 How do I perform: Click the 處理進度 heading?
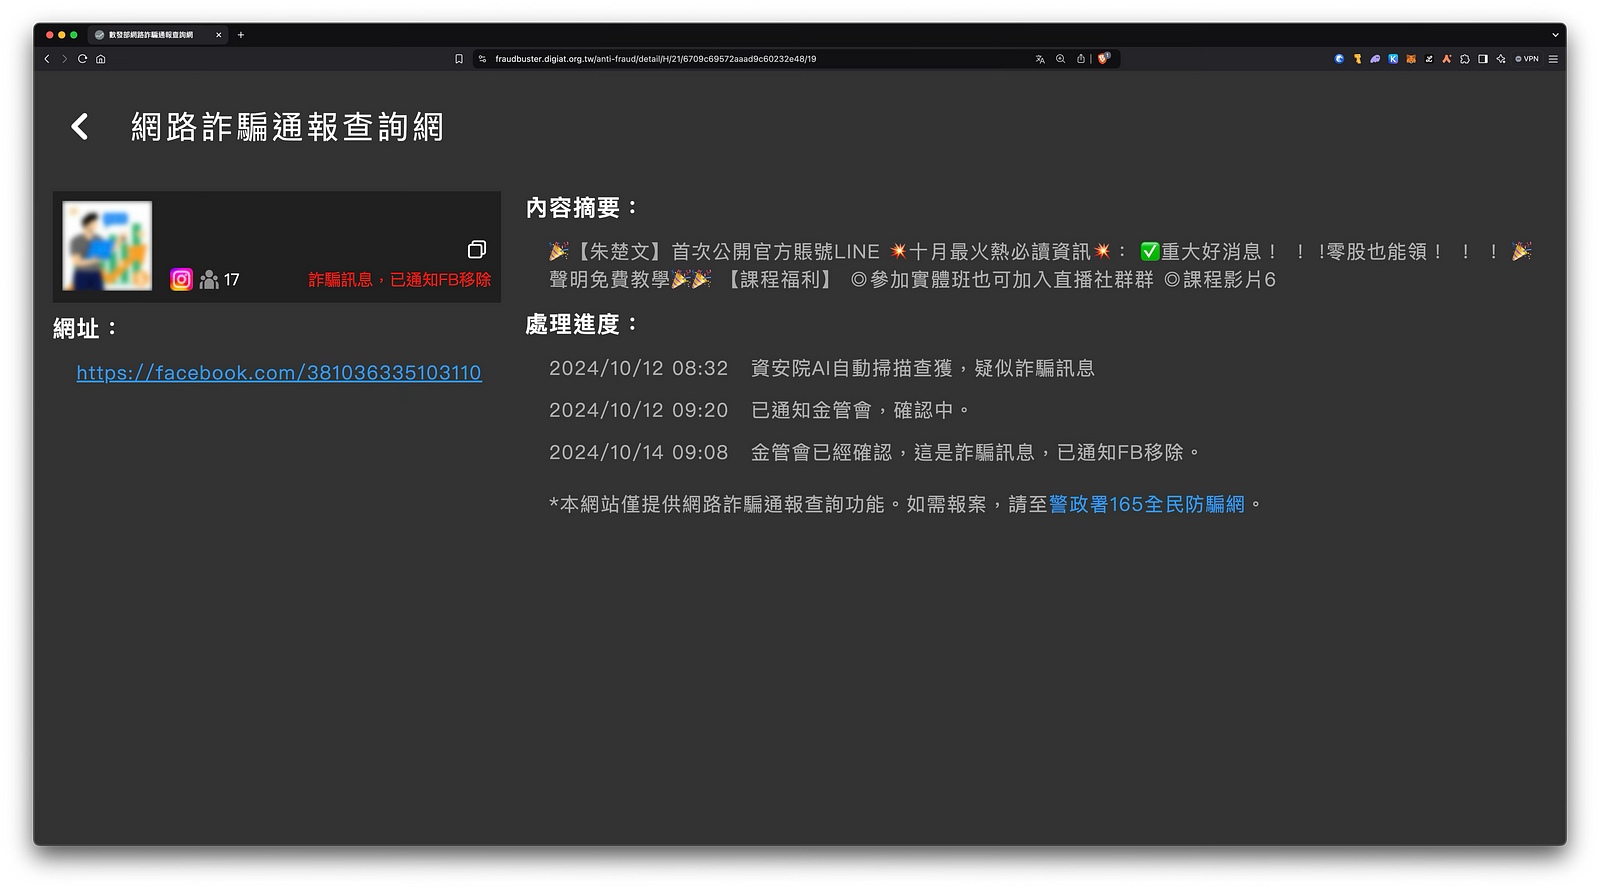[582, 325]
